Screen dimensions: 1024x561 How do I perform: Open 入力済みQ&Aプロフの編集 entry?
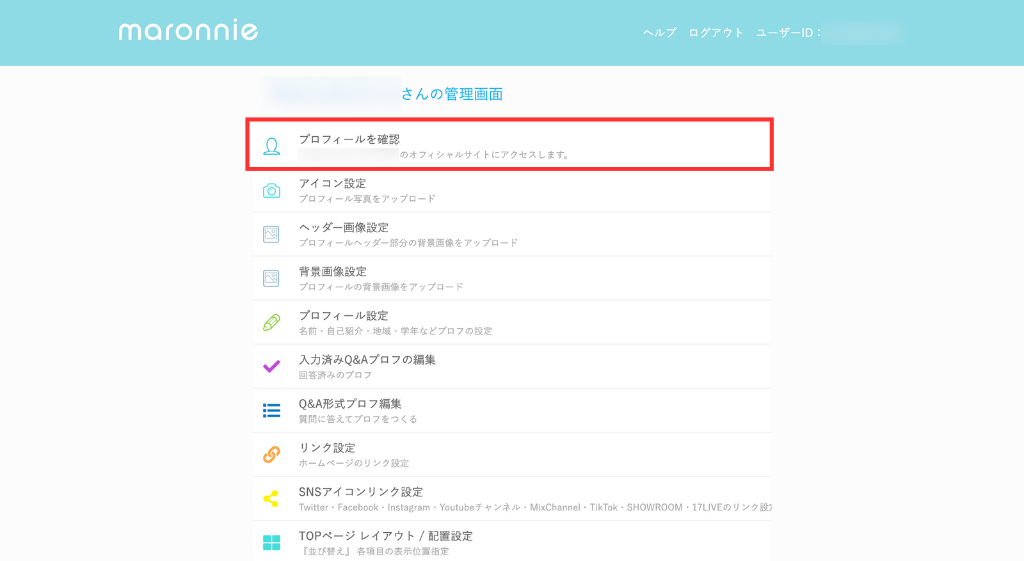click(x=512, y=366)
